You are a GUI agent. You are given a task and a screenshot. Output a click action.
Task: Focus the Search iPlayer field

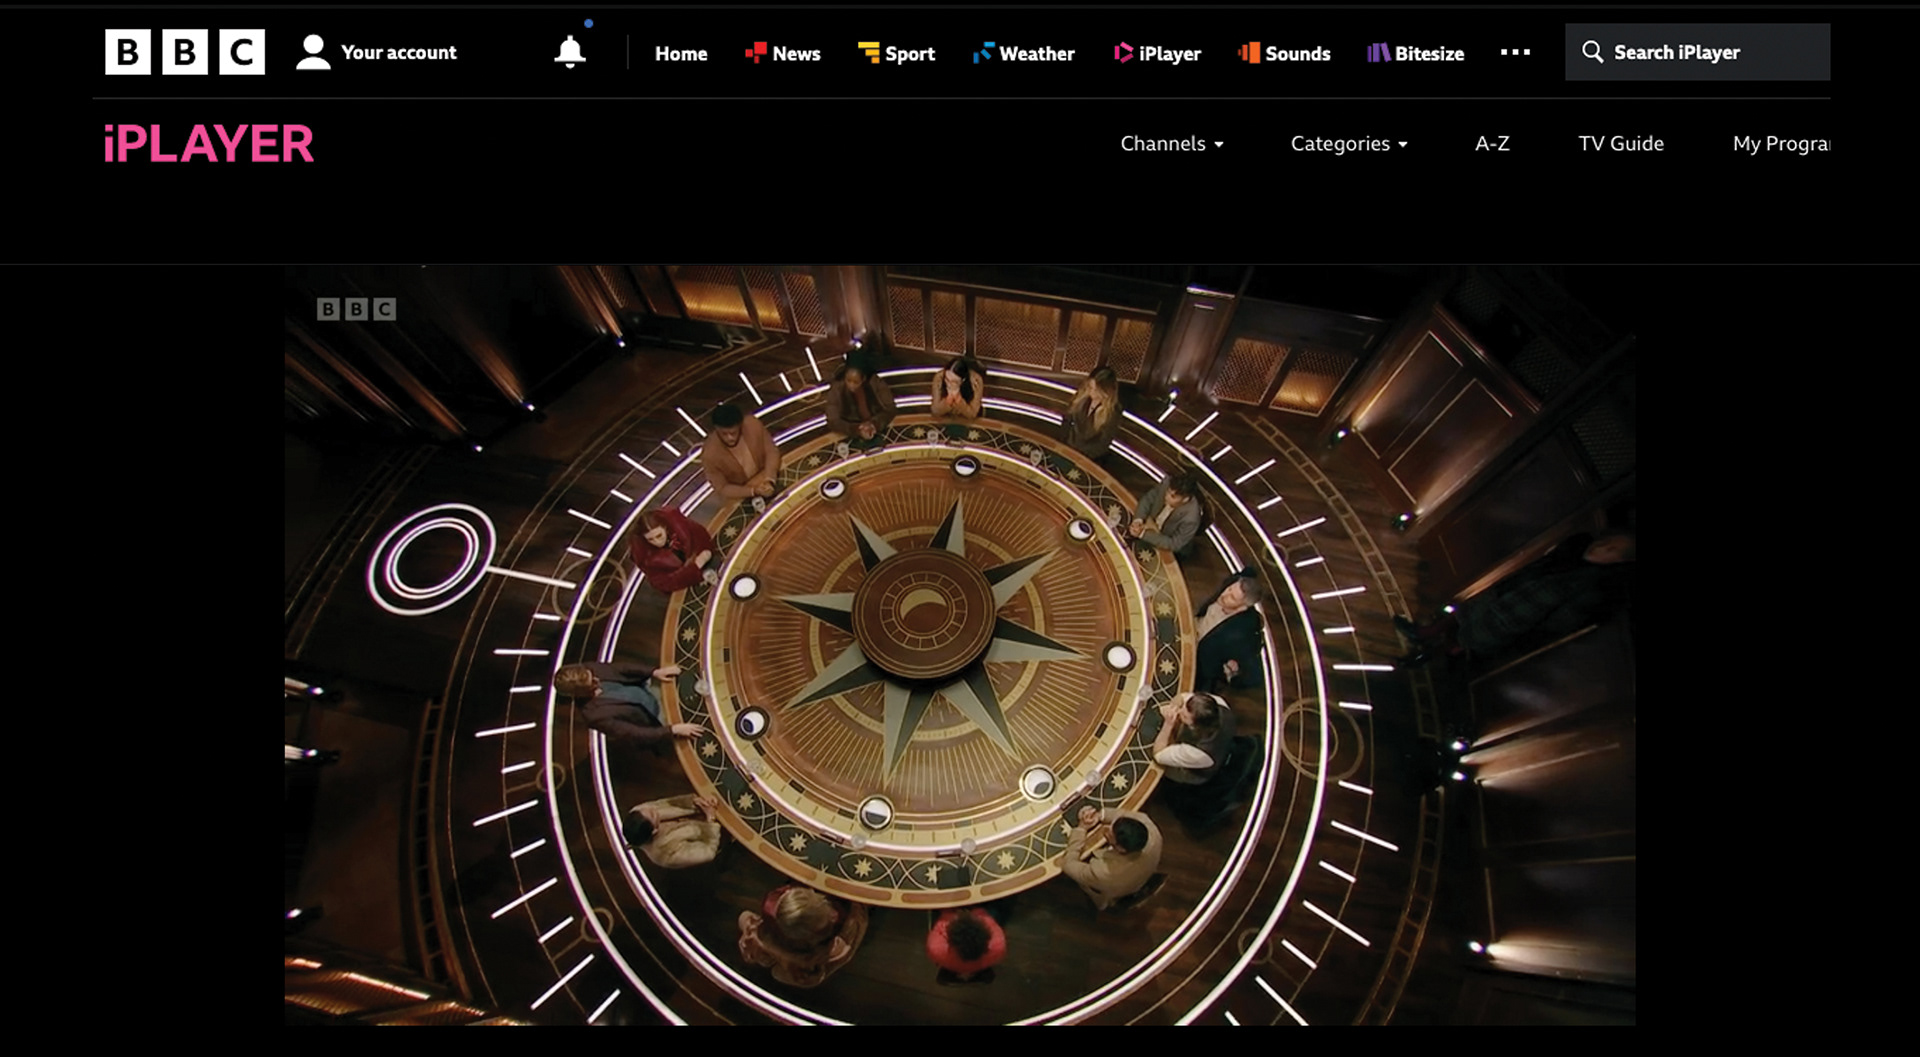1698,52
